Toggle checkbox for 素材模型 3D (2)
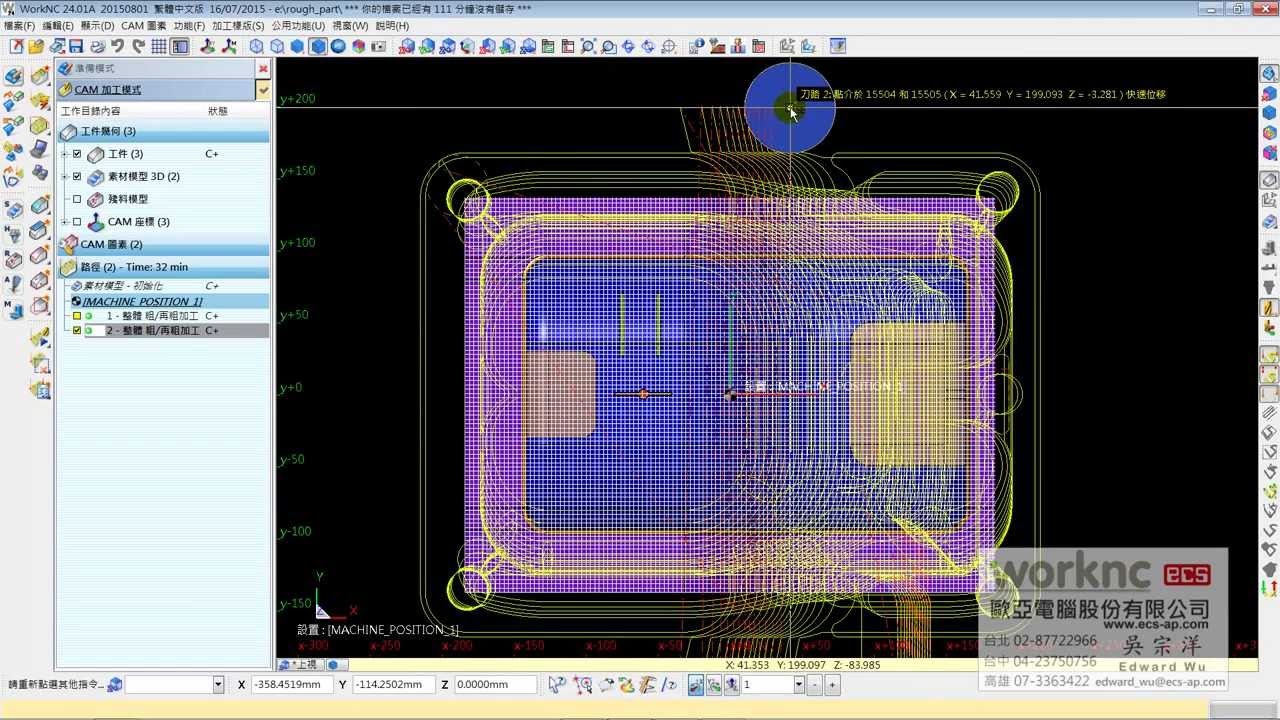 point(77,176)
